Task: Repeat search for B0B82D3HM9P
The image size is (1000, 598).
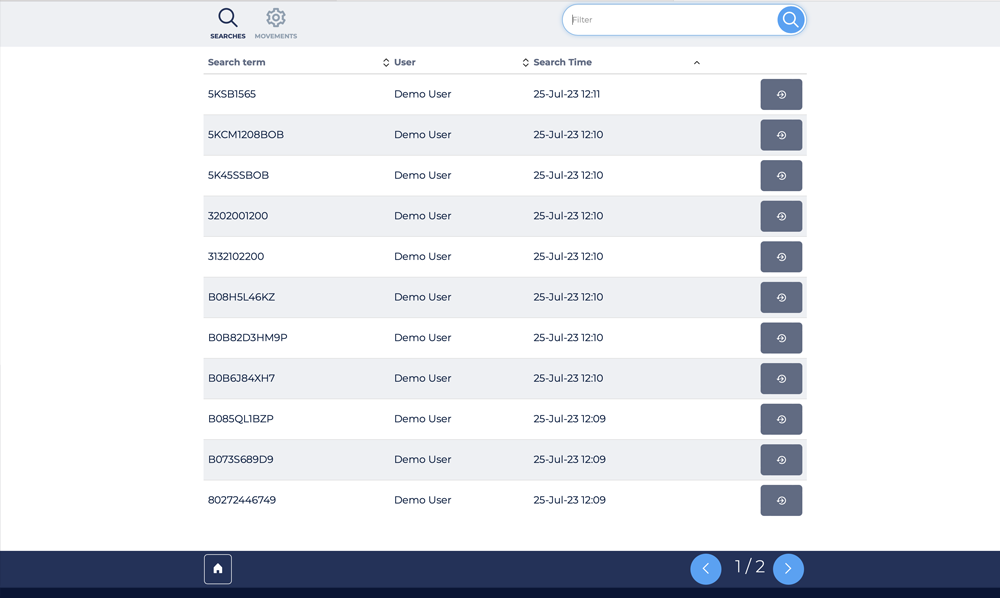Action: coord(781,338)
